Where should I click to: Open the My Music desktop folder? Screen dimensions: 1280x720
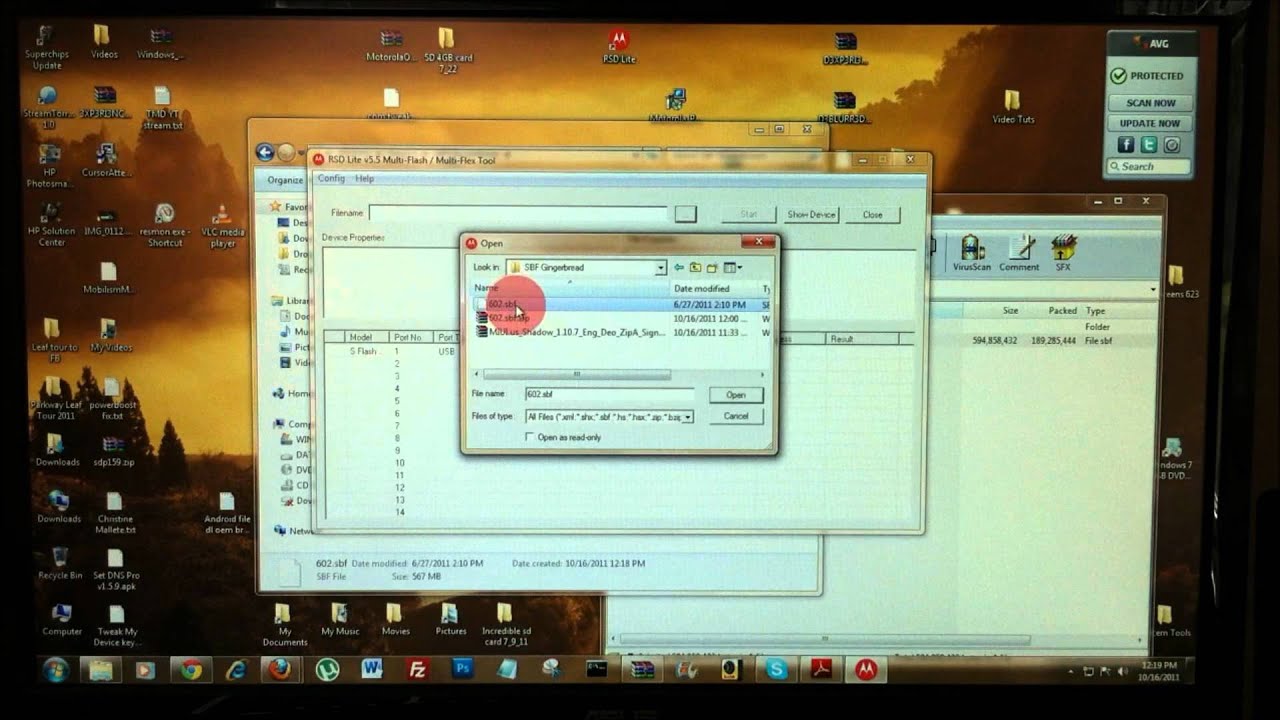(x=340, y=619)
